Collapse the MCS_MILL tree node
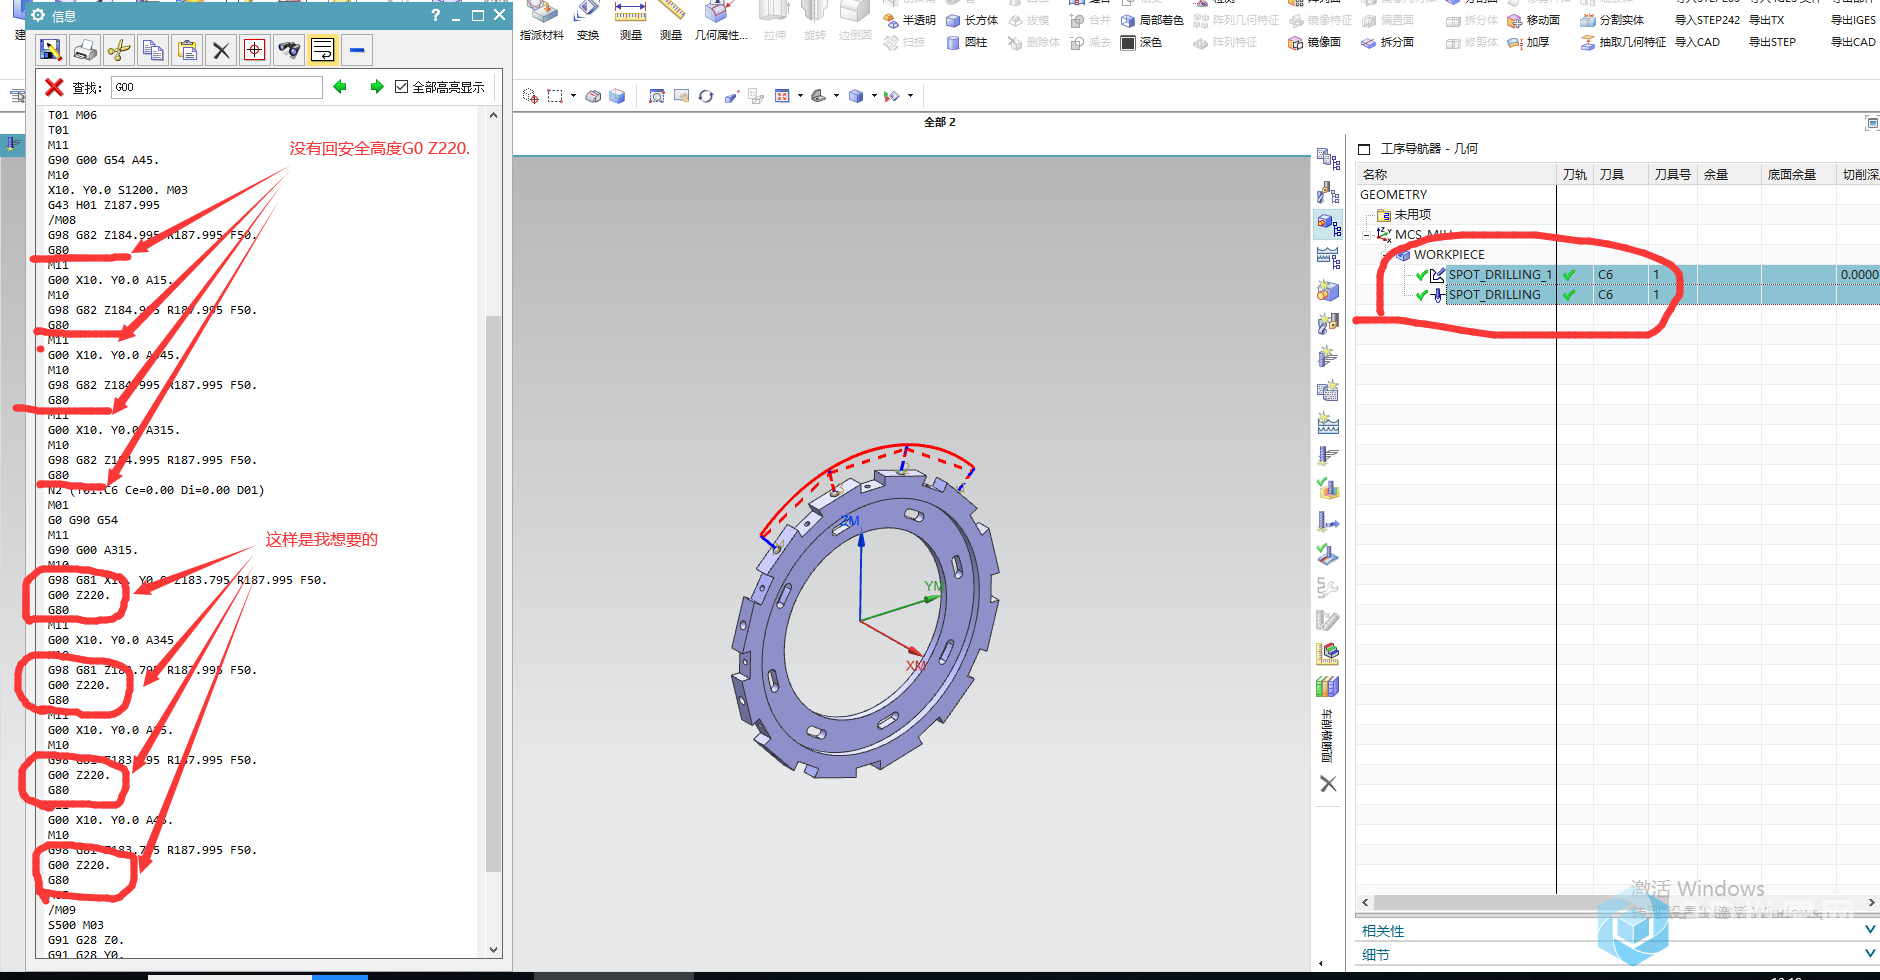 1367,235
